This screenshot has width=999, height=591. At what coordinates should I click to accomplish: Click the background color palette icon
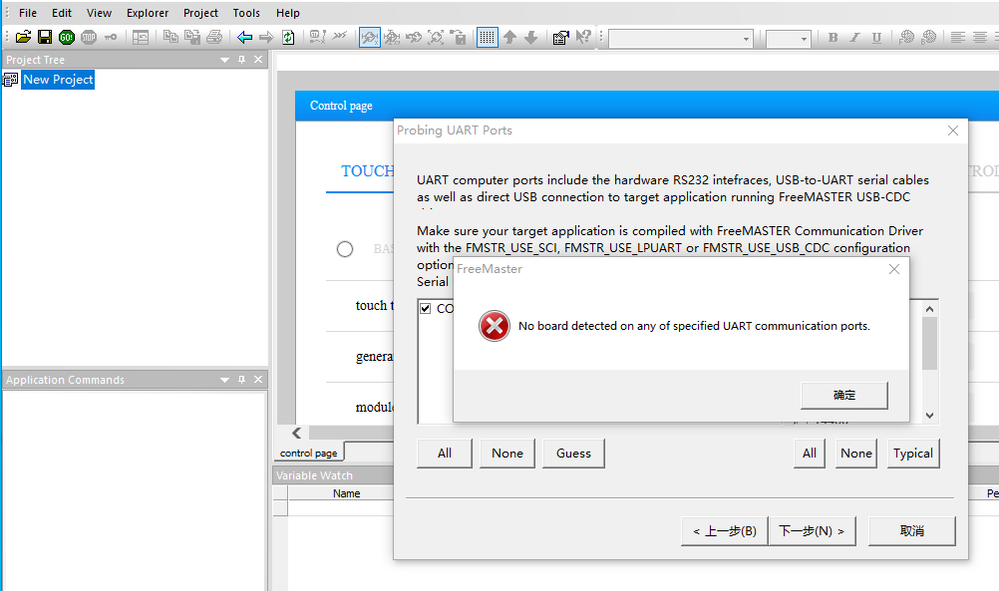928,38
